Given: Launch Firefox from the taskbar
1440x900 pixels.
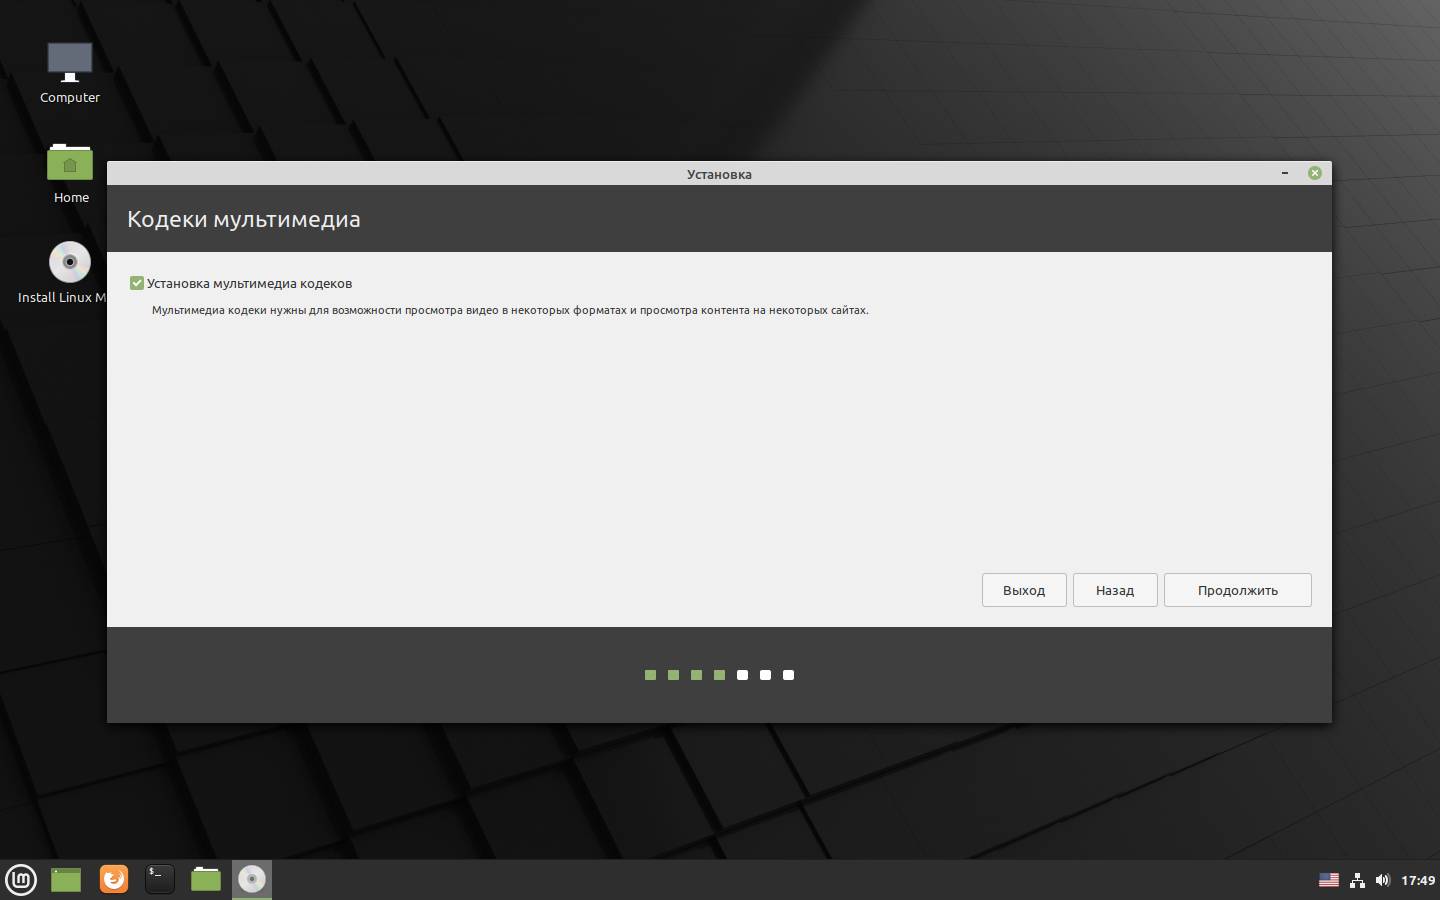Looking at the screenshot, I should [x=114, y=879].
